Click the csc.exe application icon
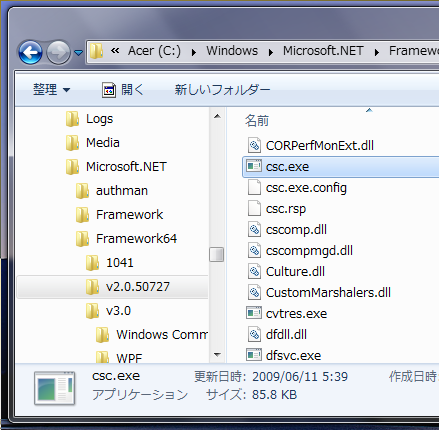This screenshot has width=439, height=430. [x=254, y=166]
